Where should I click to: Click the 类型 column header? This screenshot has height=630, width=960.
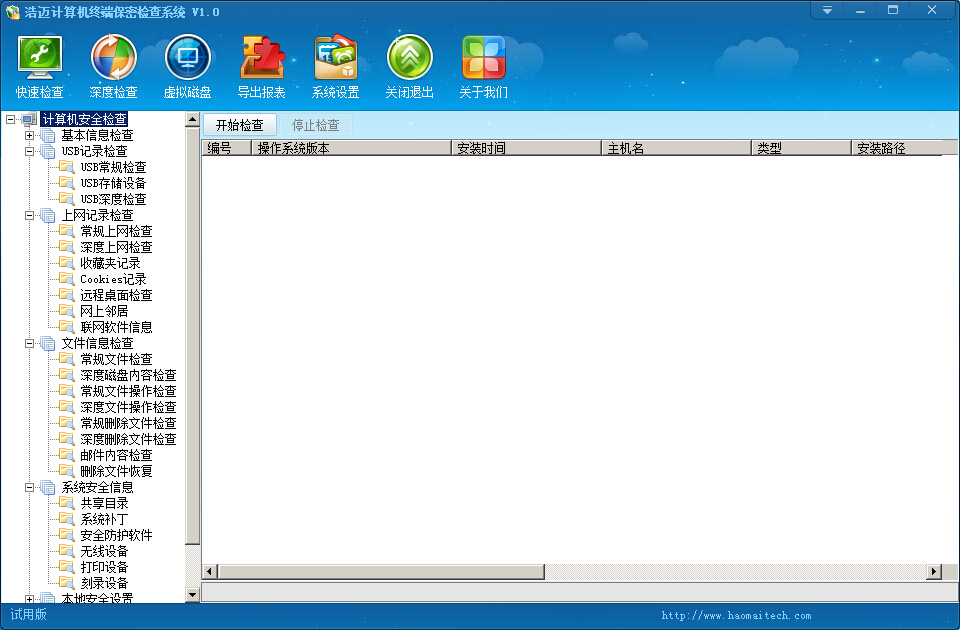click(x=801, y=148)
